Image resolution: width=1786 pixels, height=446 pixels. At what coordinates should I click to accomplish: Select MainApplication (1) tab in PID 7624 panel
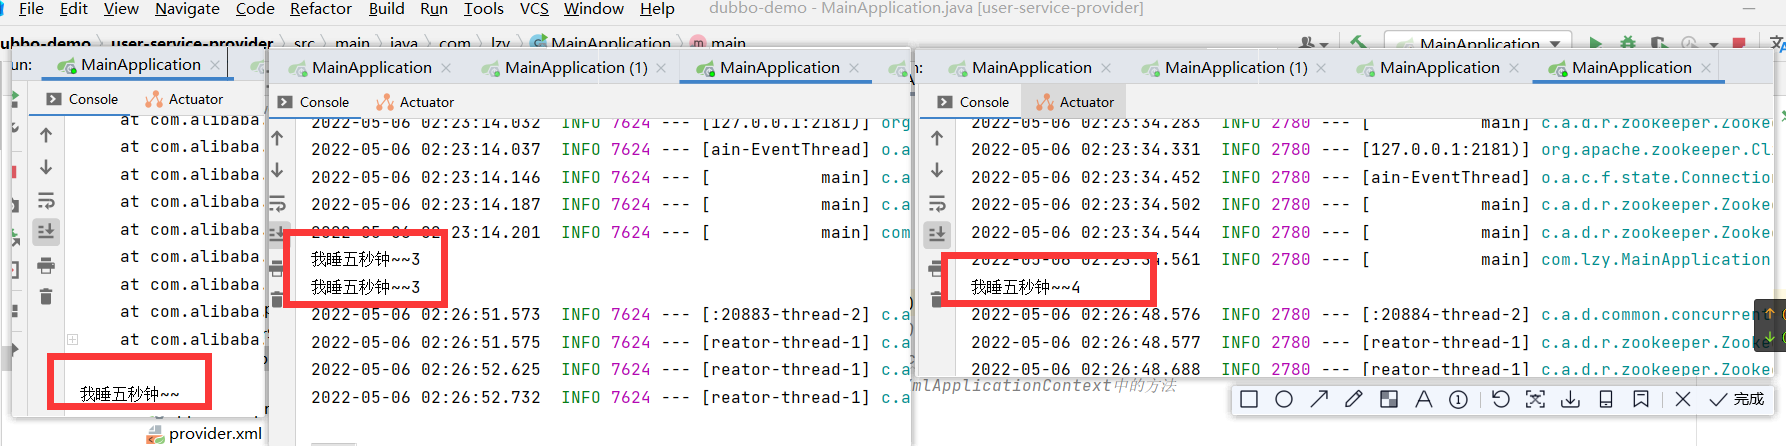tap(565, 68)
